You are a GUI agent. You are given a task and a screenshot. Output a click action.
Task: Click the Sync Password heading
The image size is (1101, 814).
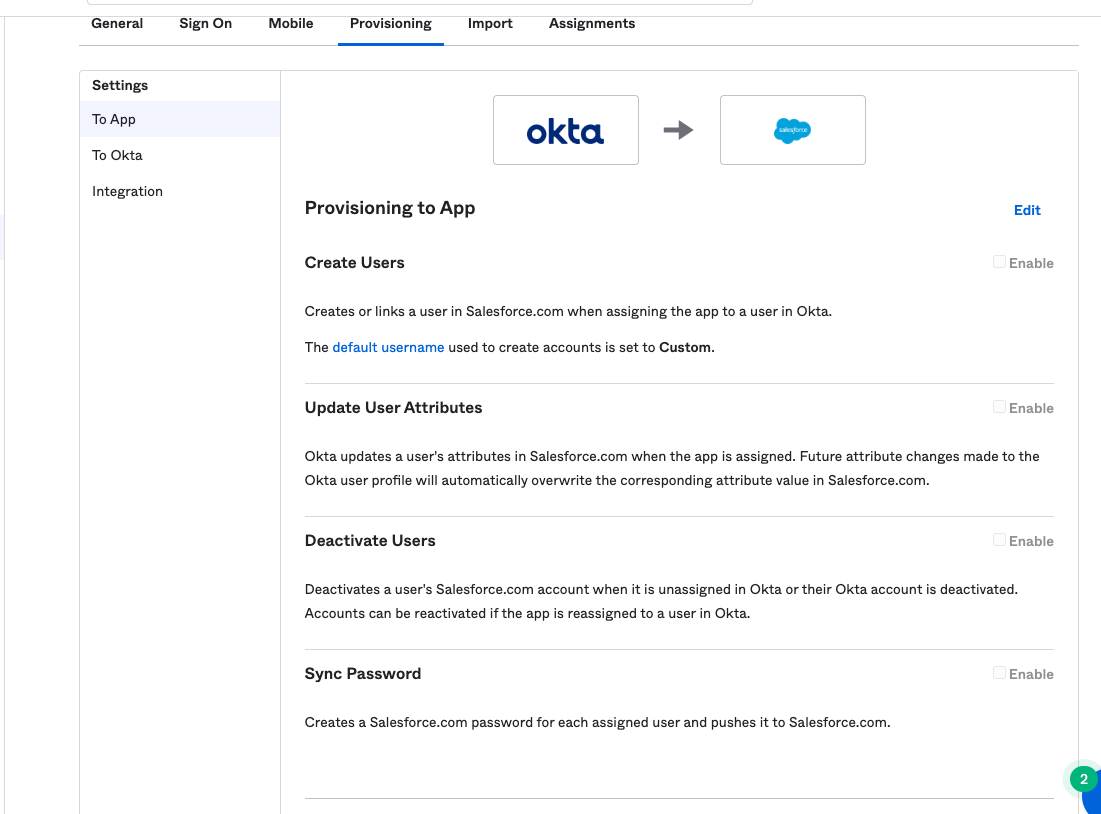(363, 674)
